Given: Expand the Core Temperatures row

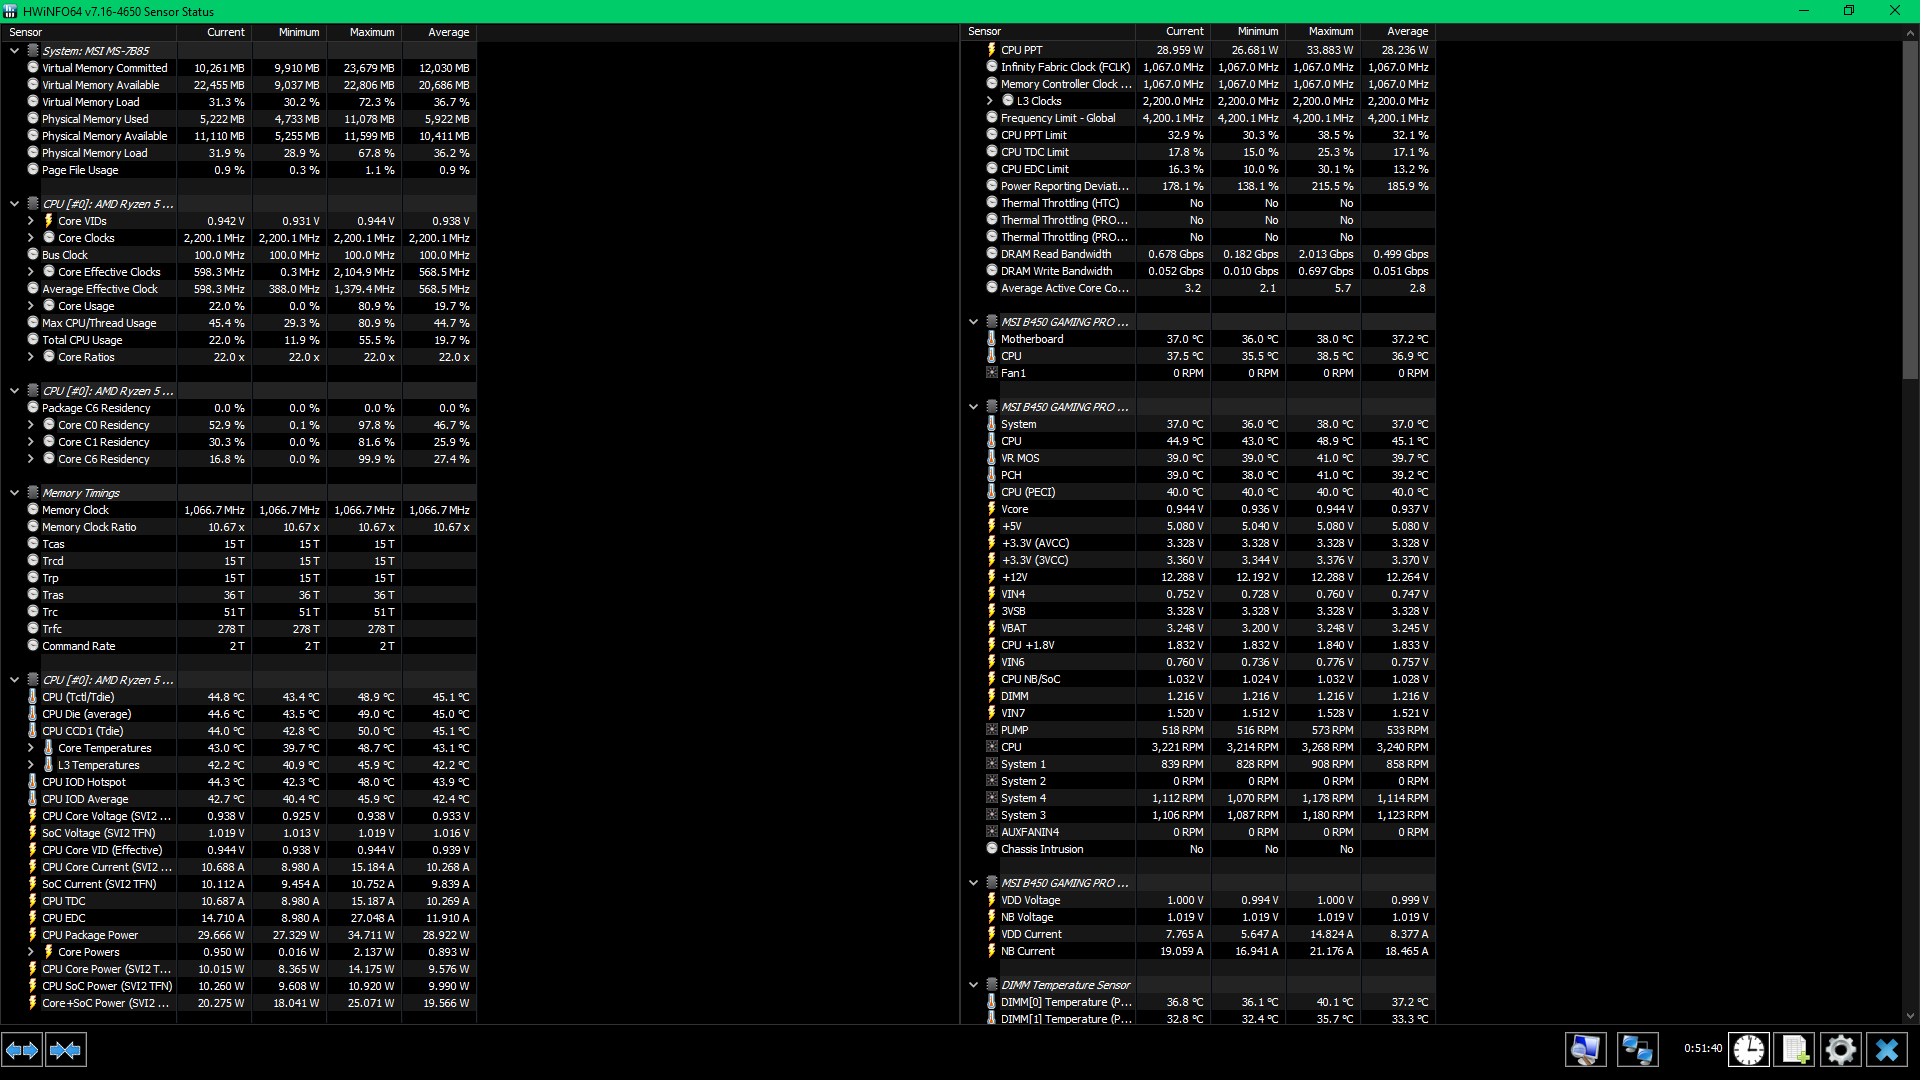Looking at the screenshot, I should tap(30, 748).
